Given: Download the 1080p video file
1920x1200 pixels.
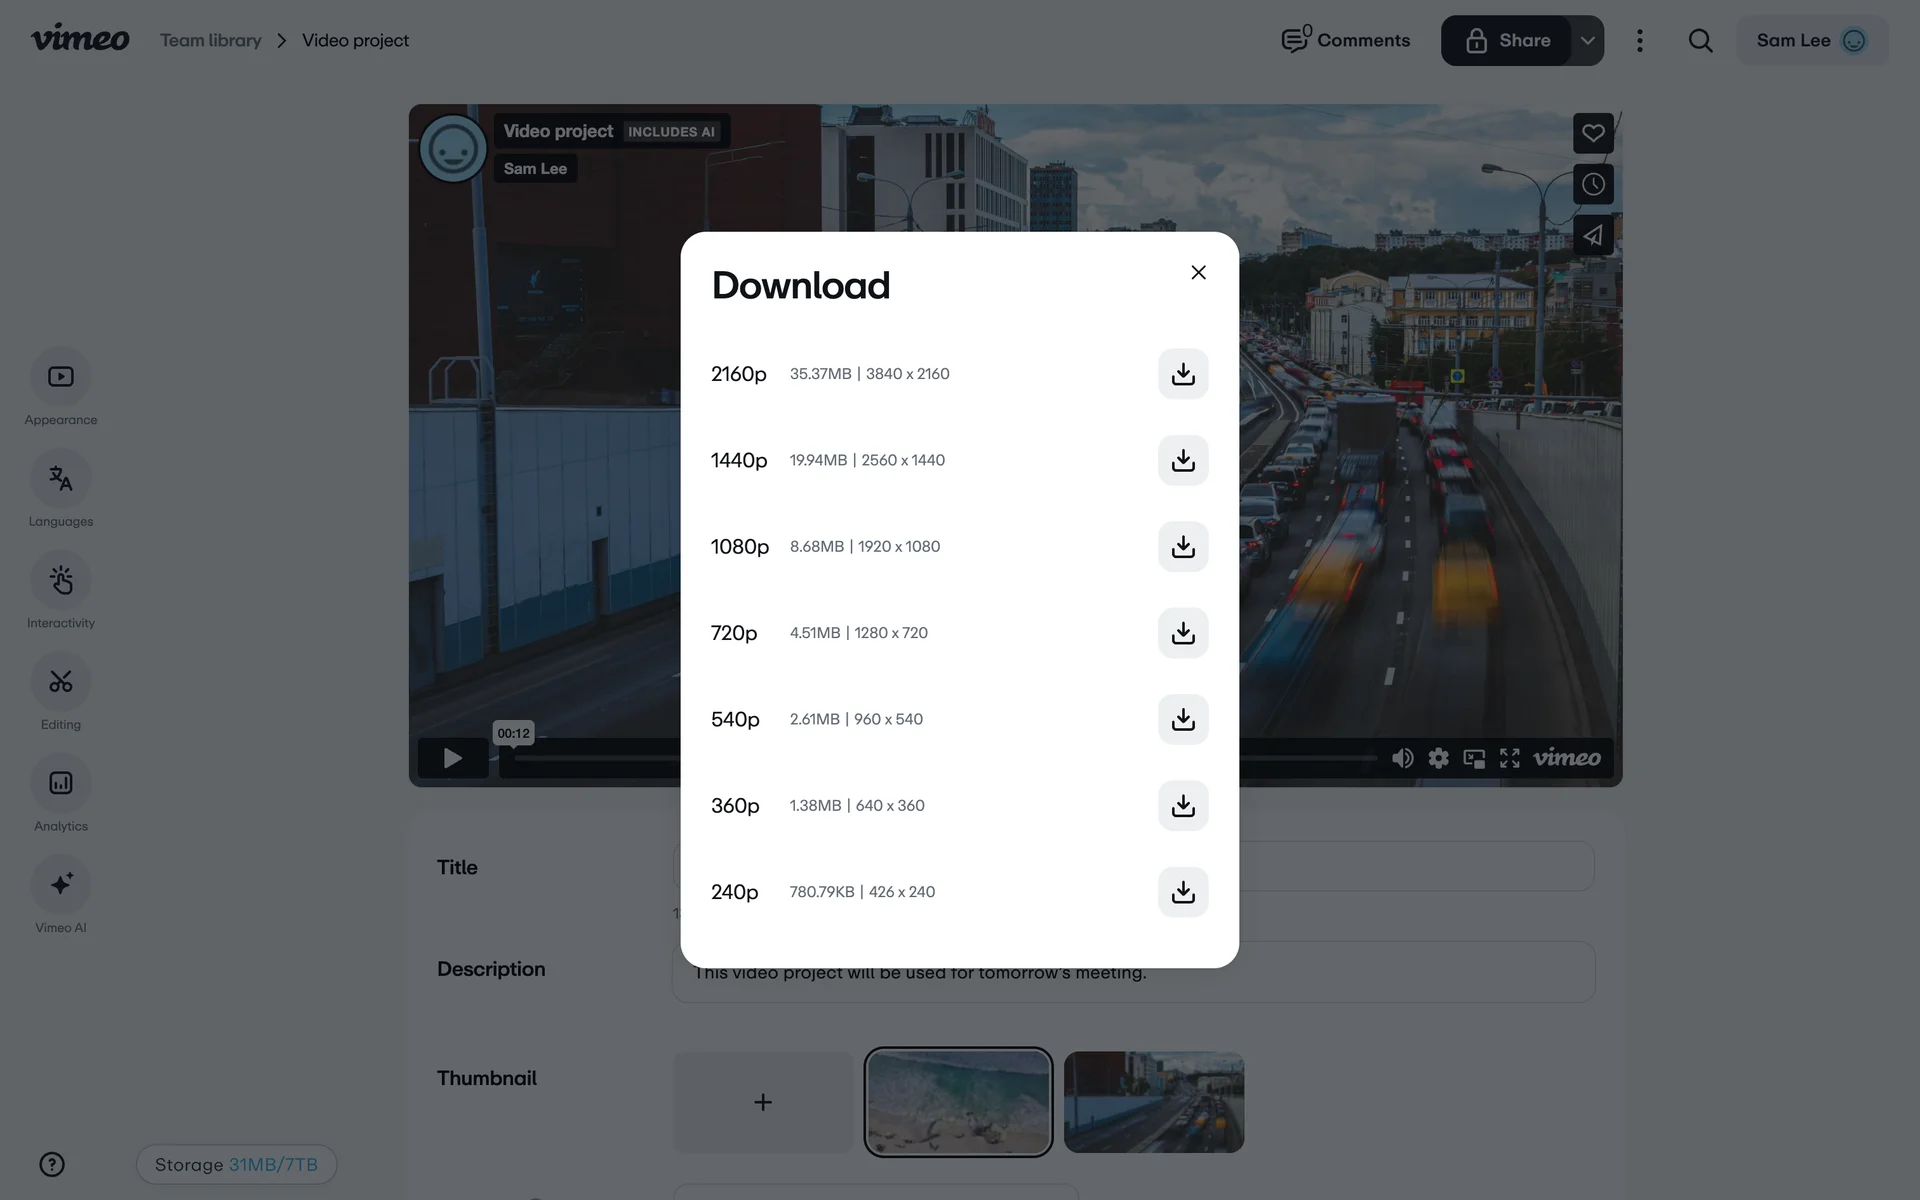Looking at the screenshot, I should pos(1183,547).
